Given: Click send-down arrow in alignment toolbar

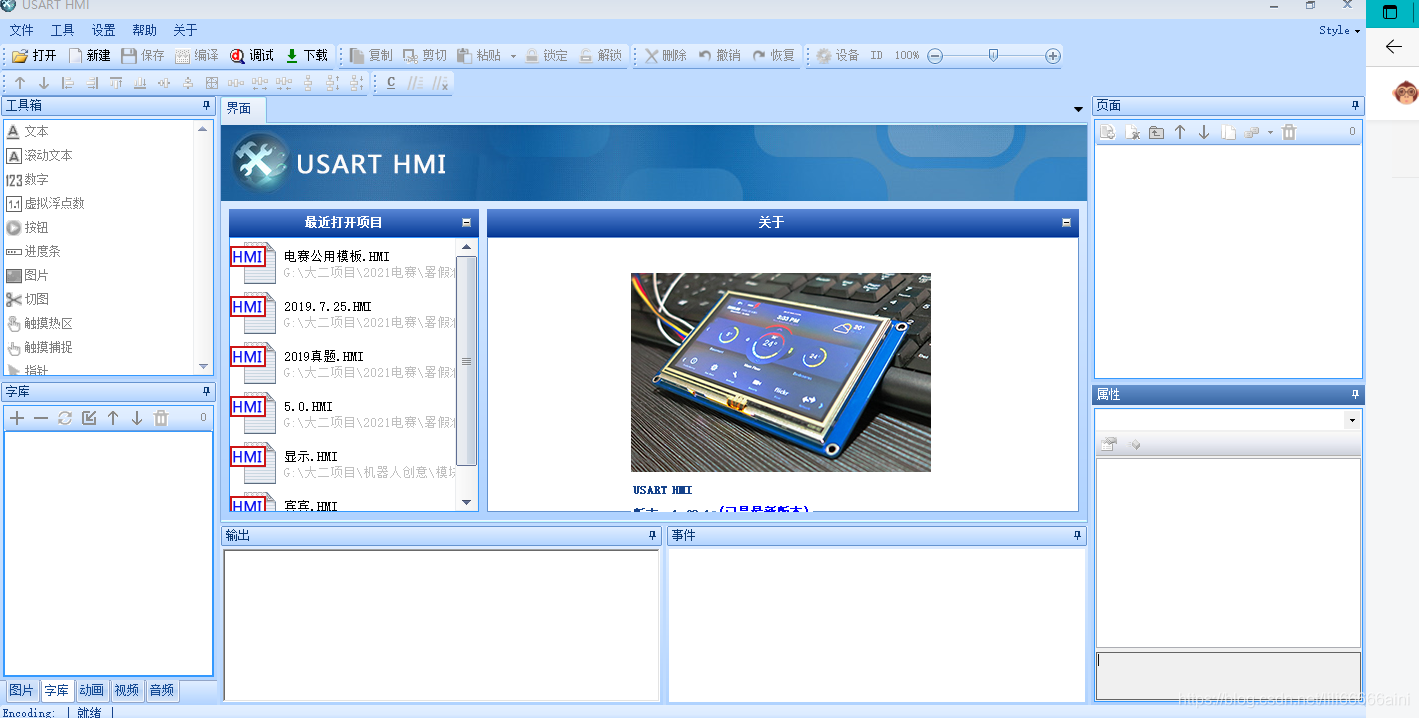Looking at the screenshot, I should [44, 83].
